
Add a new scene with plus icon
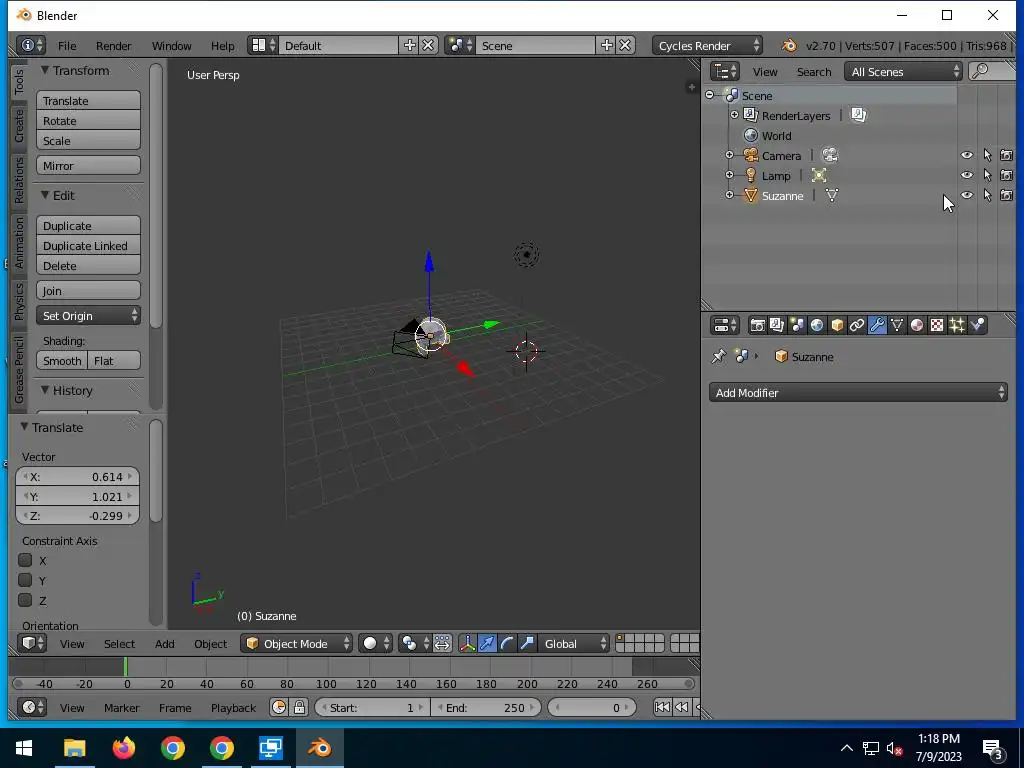[x=607, y=45]
